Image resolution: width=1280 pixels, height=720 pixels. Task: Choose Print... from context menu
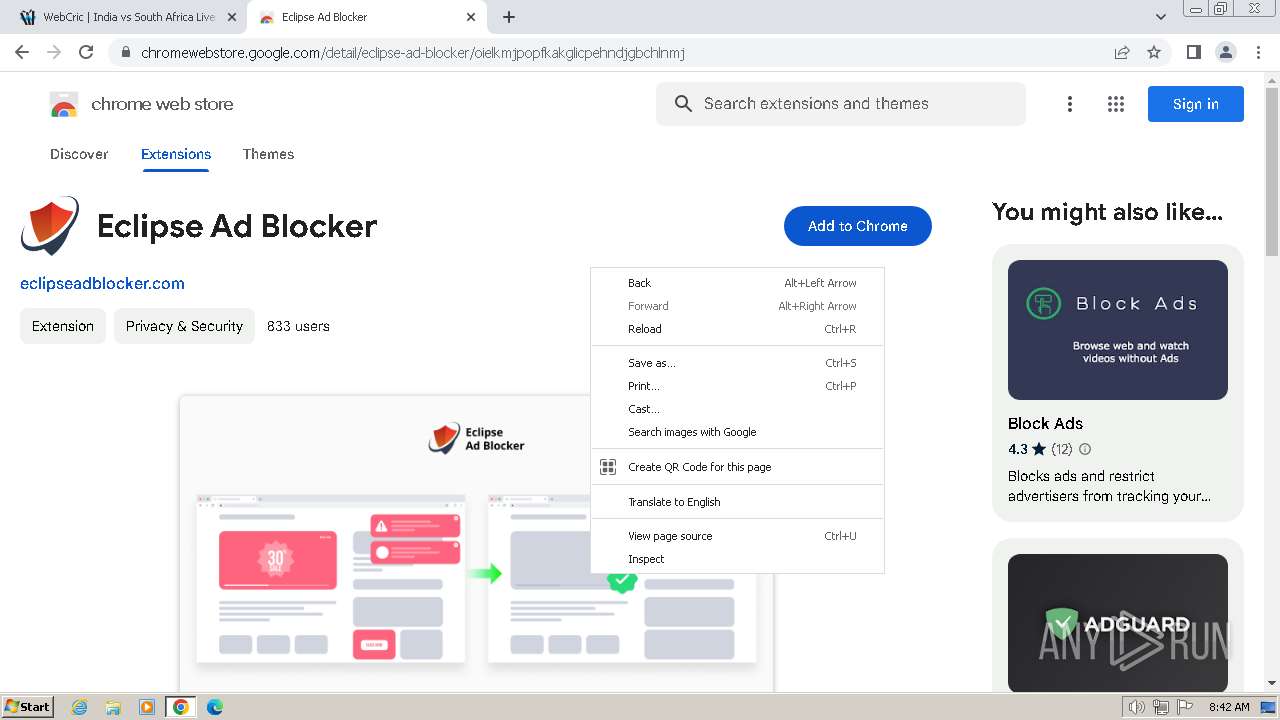[x=737, y=386]
